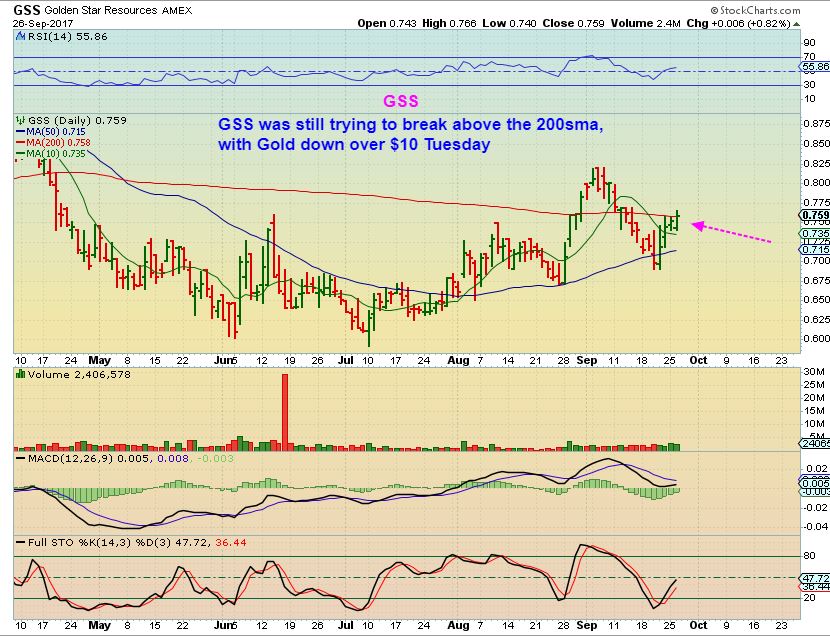Click the RSI indicator mountain icon
The width and height of the screenshot is (830, 636).
click(21, 37)
